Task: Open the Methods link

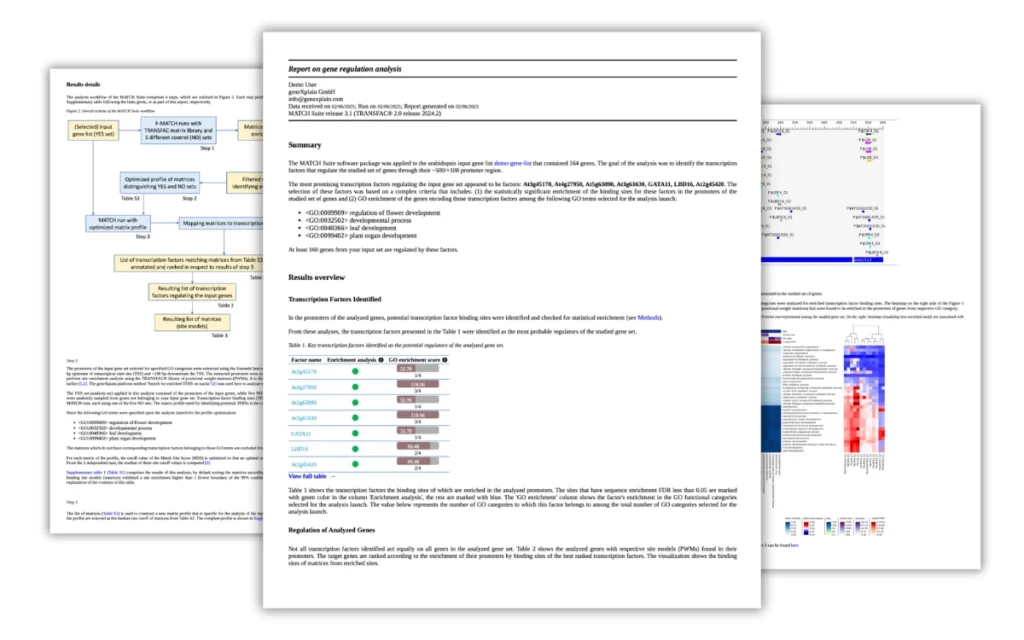Action: 648,317
